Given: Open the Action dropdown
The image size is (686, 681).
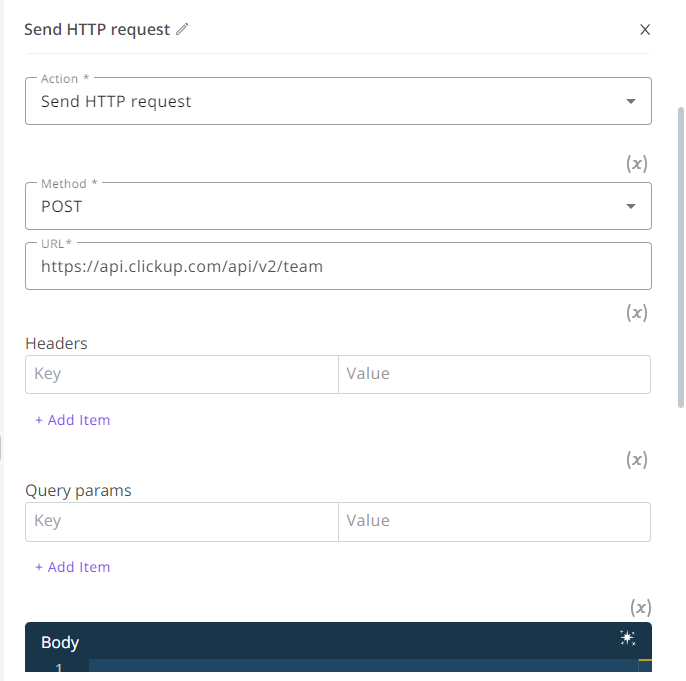Looking at the screenshot, I should pyautogui.click(x=338, y=101).
